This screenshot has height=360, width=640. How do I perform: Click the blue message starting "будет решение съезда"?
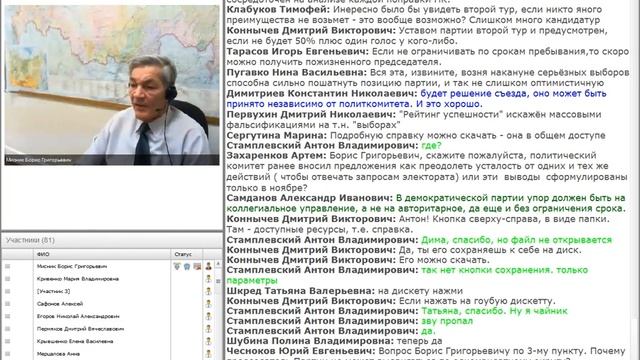click(416, 99)
